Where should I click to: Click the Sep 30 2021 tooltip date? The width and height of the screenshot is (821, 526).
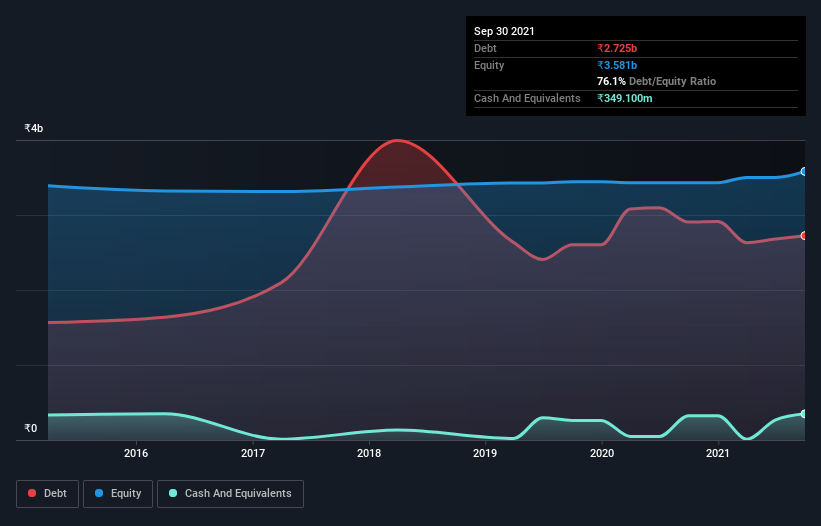[504, 31]
